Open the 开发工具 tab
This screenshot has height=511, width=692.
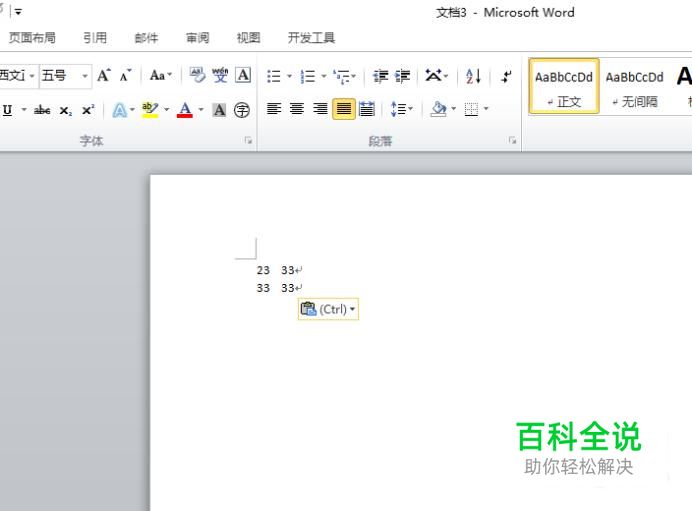click(311, 38)
